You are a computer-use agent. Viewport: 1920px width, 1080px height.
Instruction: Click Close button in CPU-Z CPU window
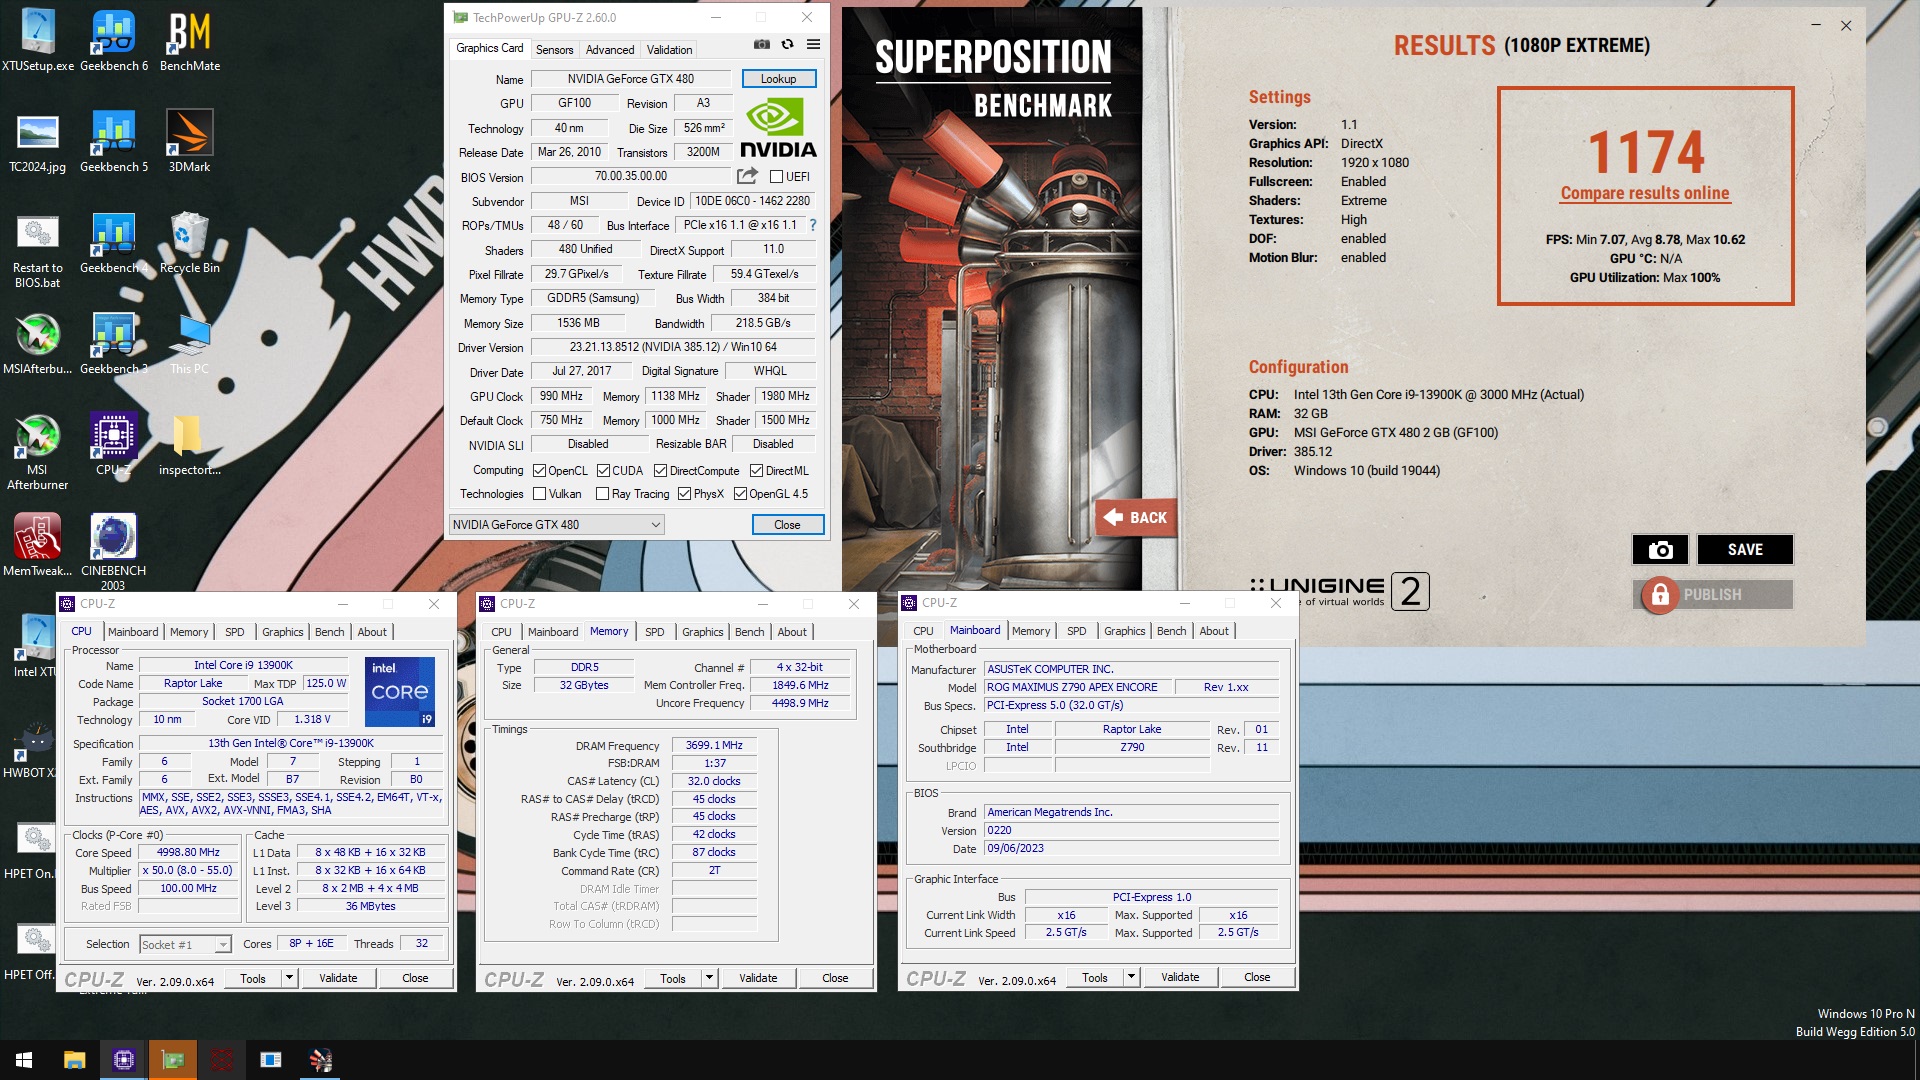coord(415,978)
